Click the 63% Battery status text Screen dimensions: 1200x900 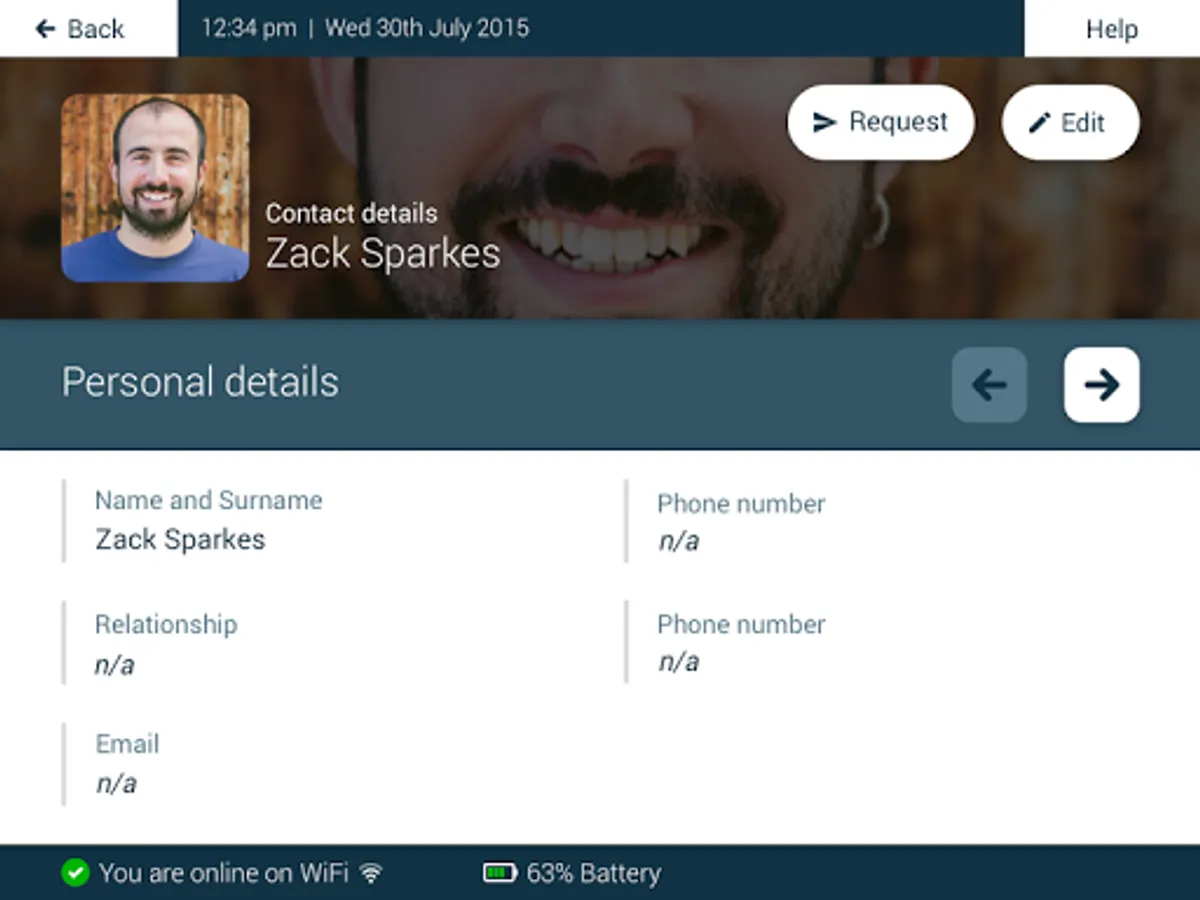(x=594, y=873)
